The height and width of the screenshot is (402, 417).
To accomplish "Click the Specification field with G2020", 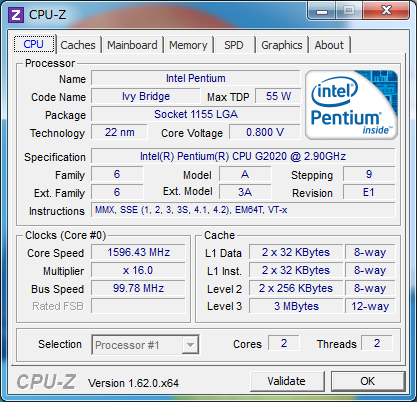I will 243,156.
